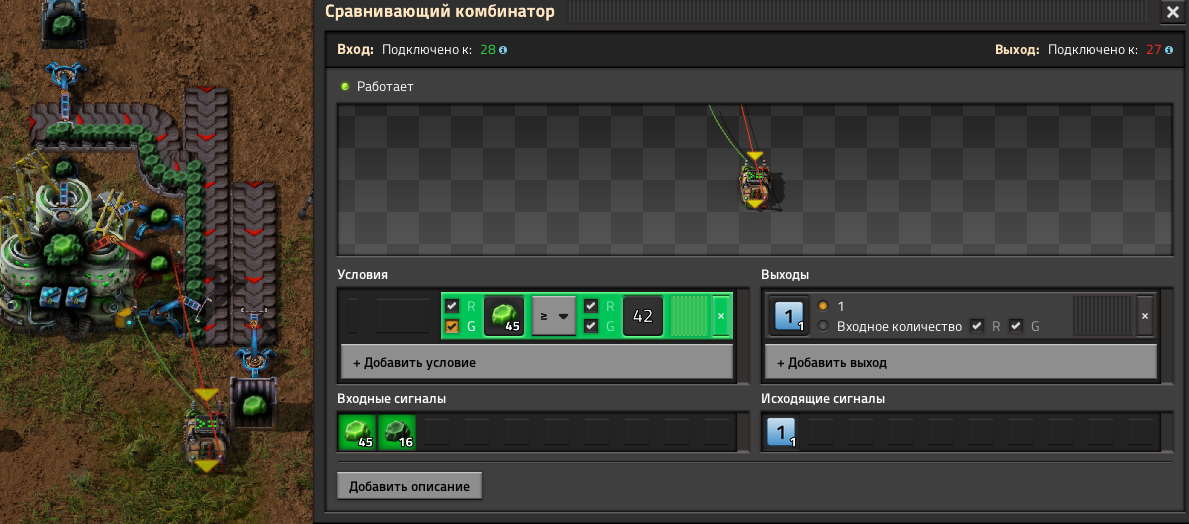Viewport: 1189px width, 524px height.
Task: Grab the dark drag handle of the output row
Action: 1102,316
